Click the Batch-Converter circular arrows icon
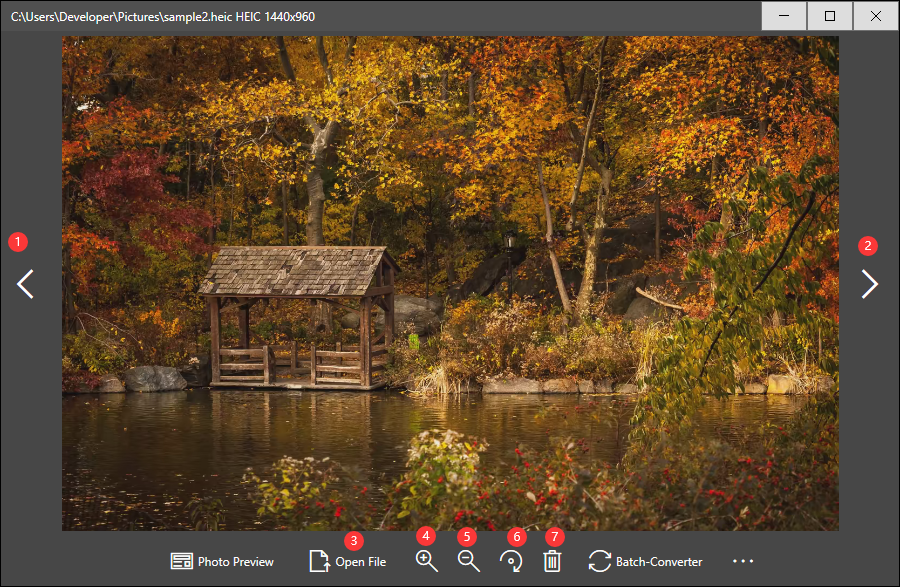This screenshot has height=587, width=900. [599, 561]
